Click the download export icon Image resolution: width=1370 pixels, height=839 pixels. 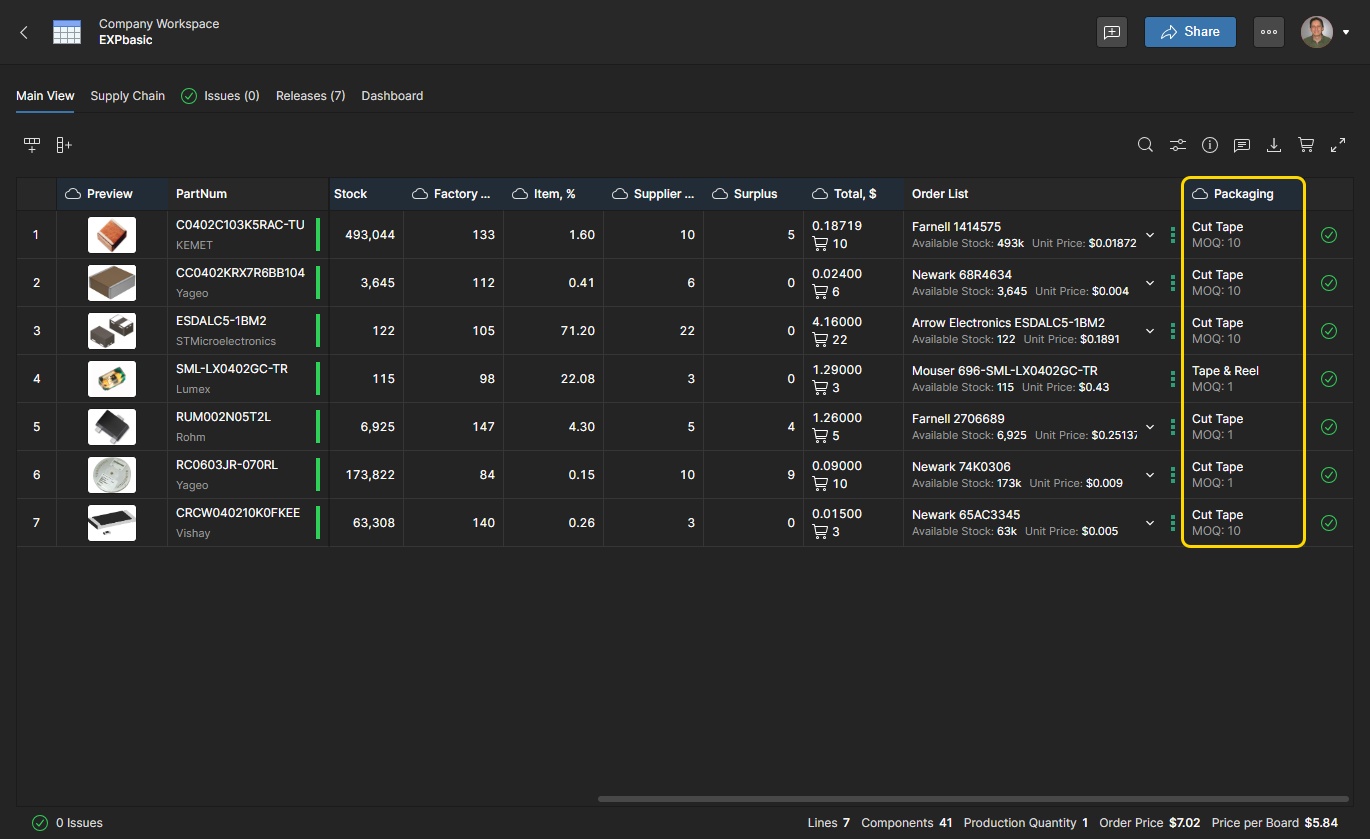coord(1274,145)
